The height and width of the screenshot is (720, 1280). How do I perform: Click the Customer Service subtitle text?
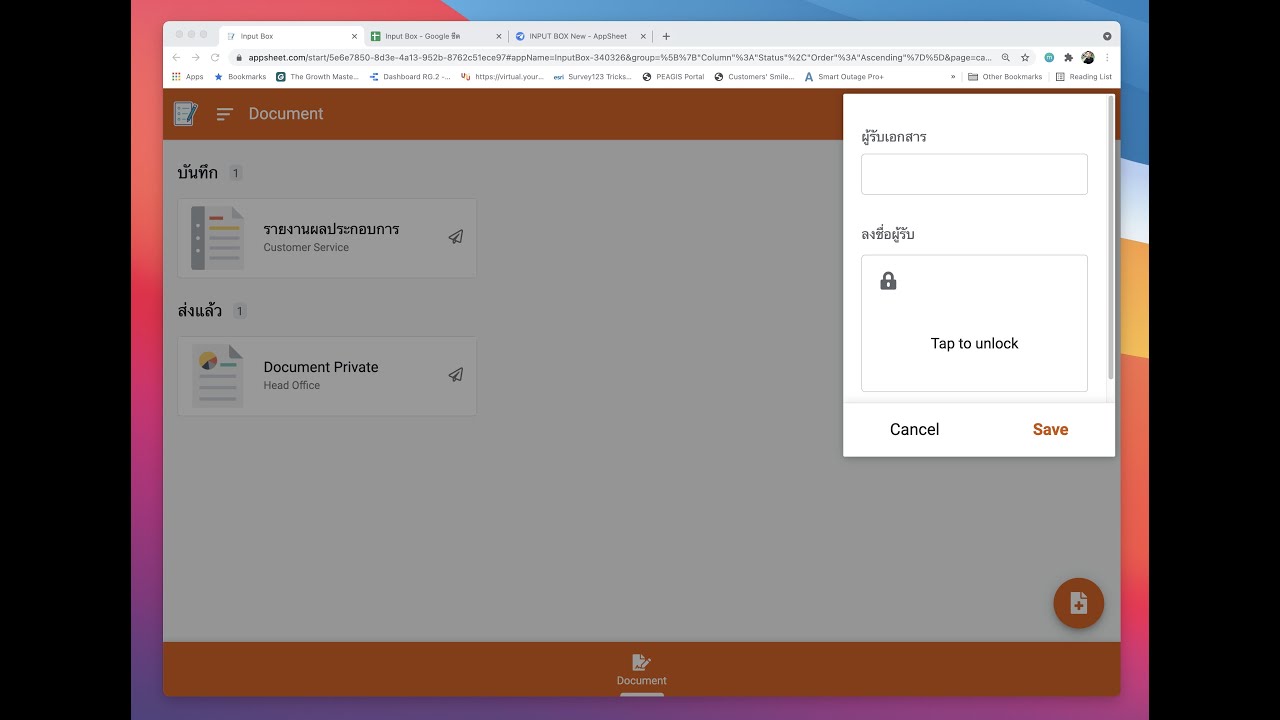(x=306, y=248)
